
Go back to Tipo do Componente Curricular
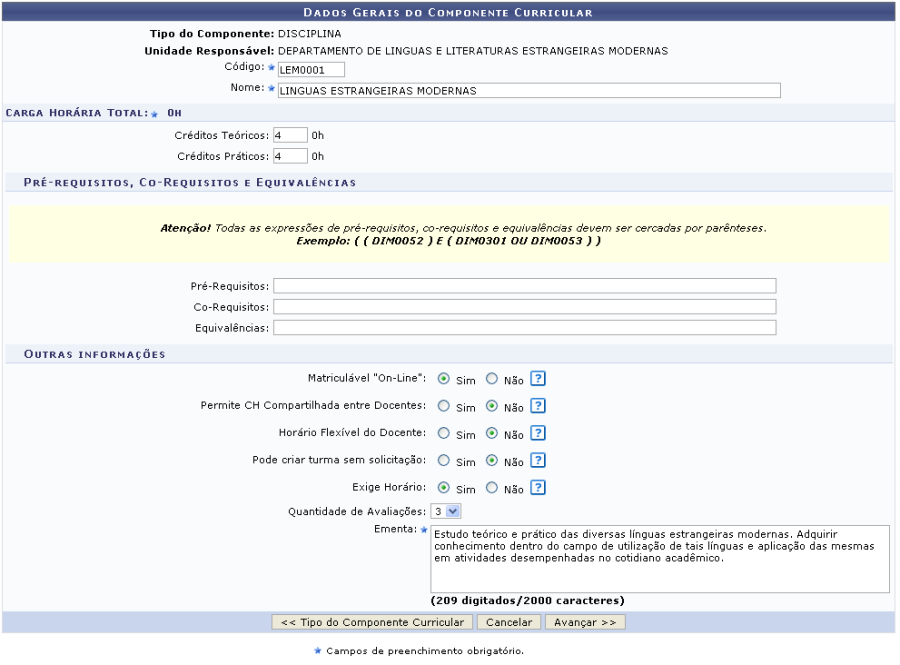click(372, 622)
